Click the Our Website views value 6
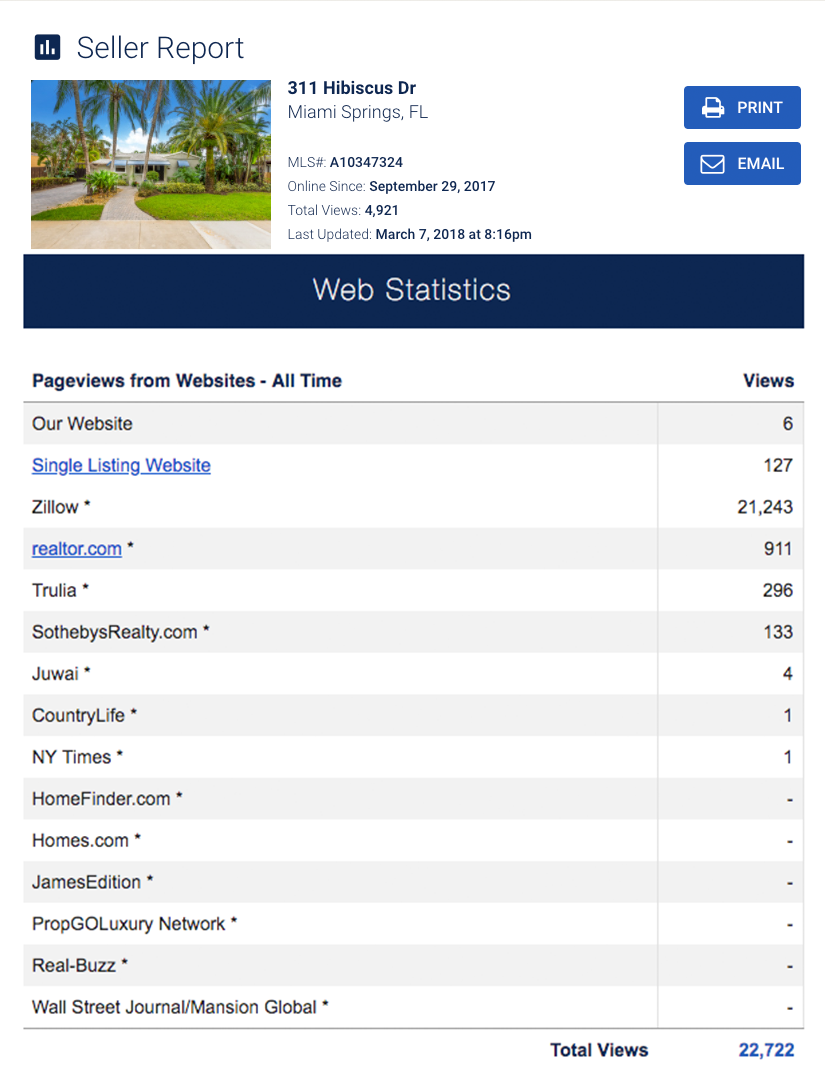Image resolution: width=825 pixels, height=1089 pixels. click(788, 424)
